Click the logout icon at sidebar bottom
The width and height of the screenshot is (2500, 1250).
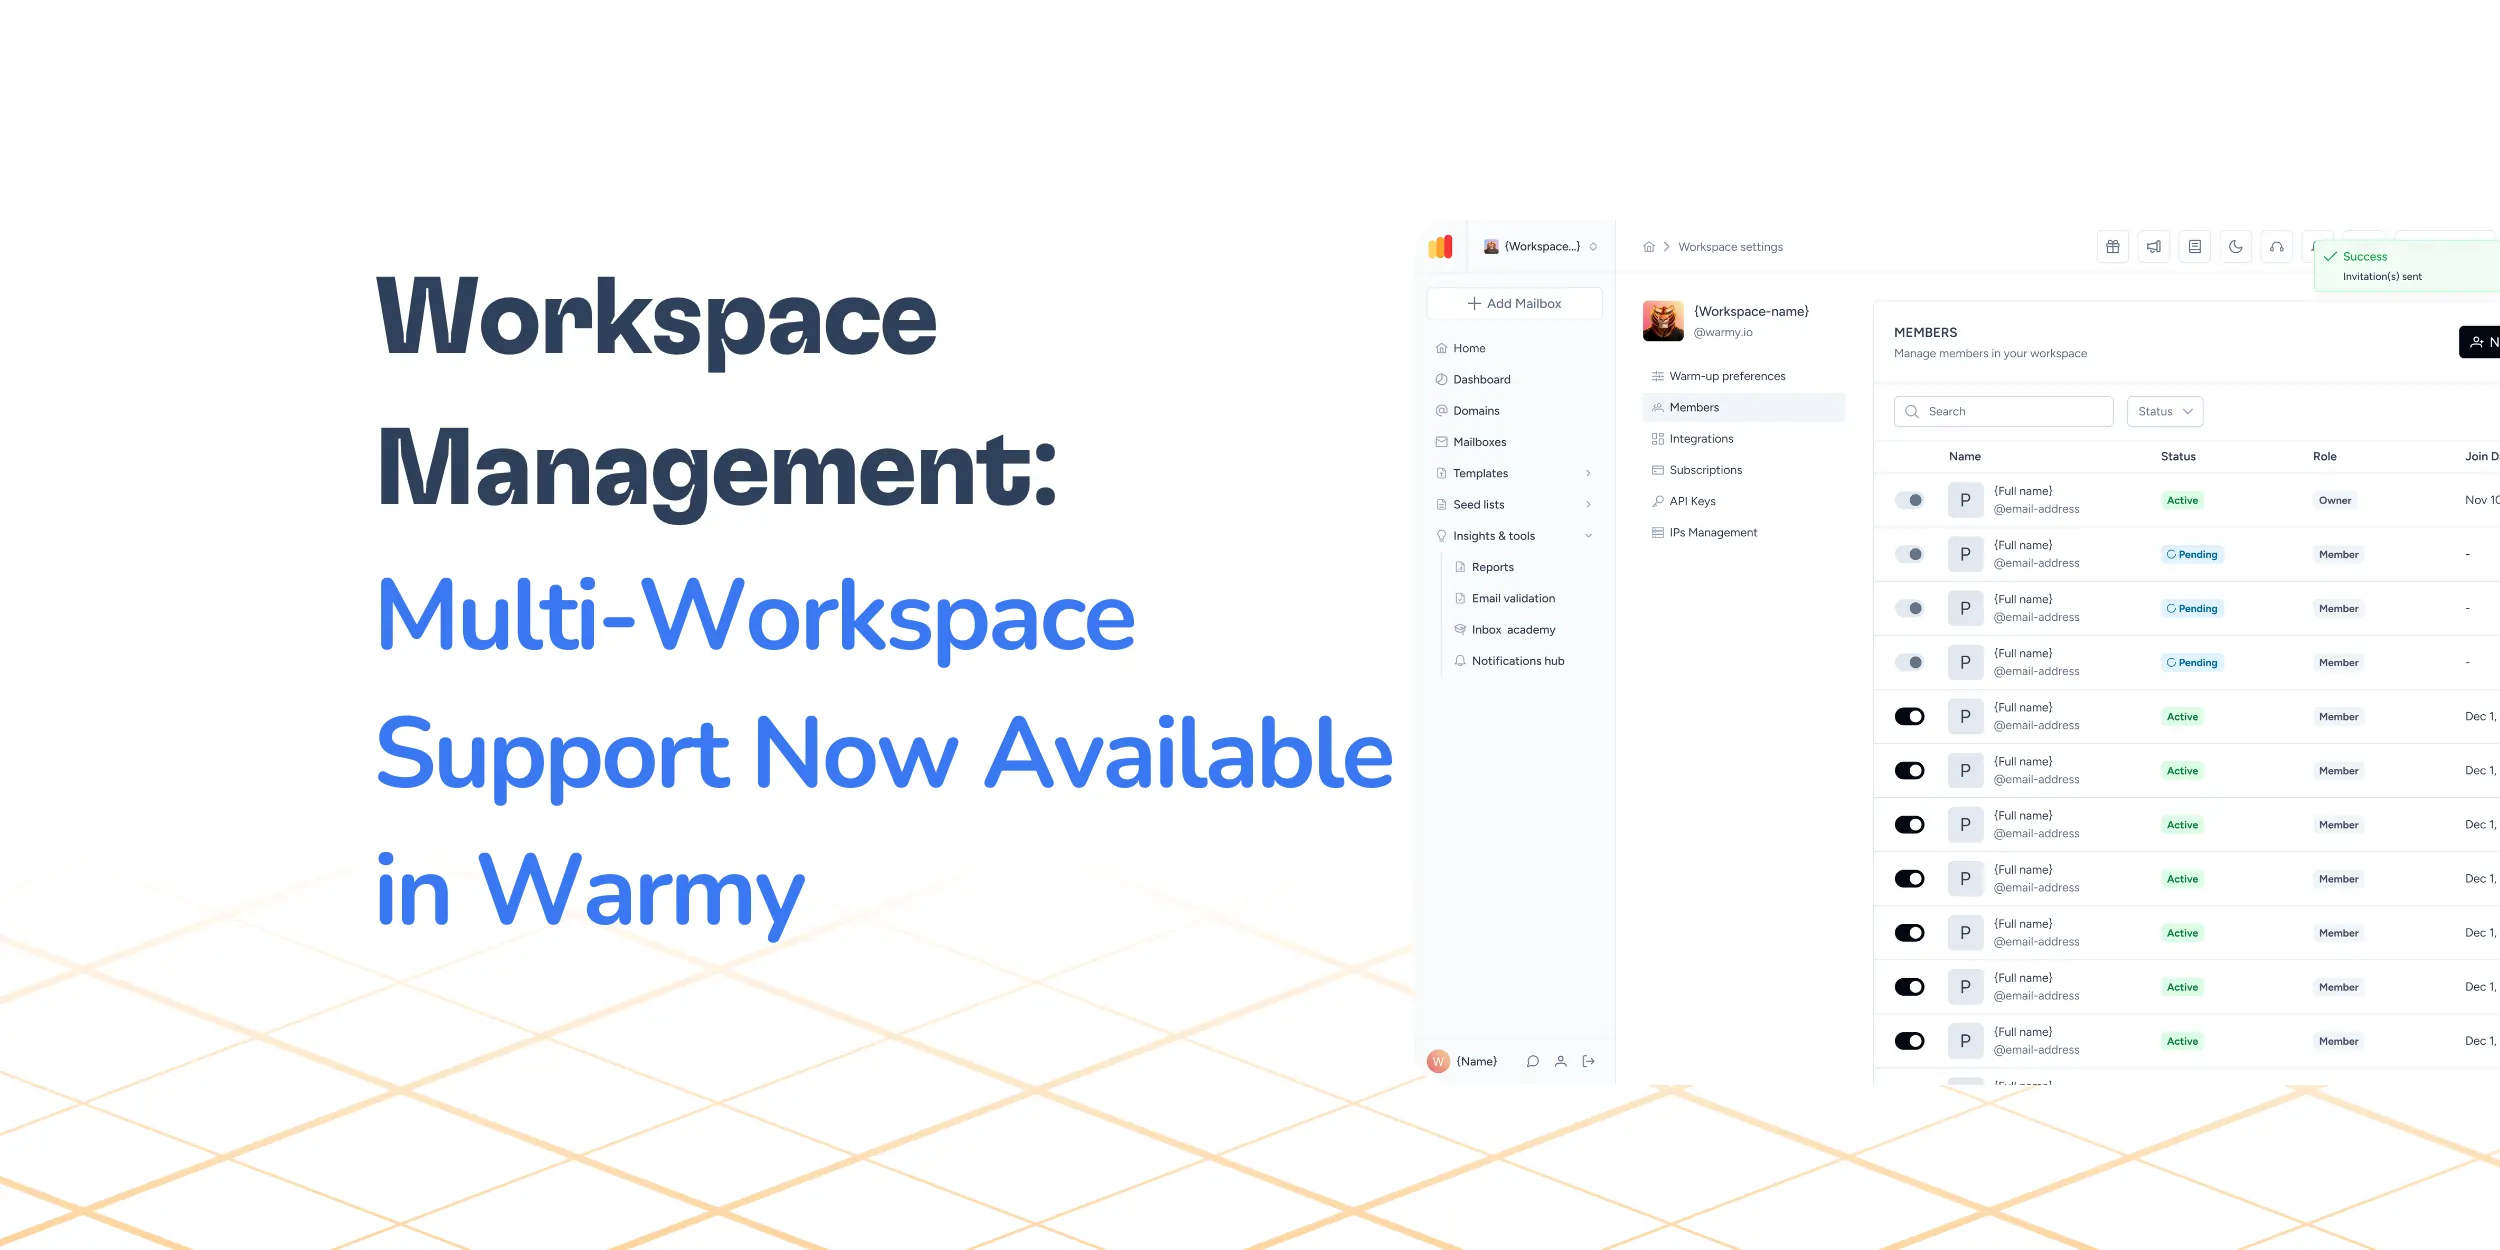(1588, 1062)
